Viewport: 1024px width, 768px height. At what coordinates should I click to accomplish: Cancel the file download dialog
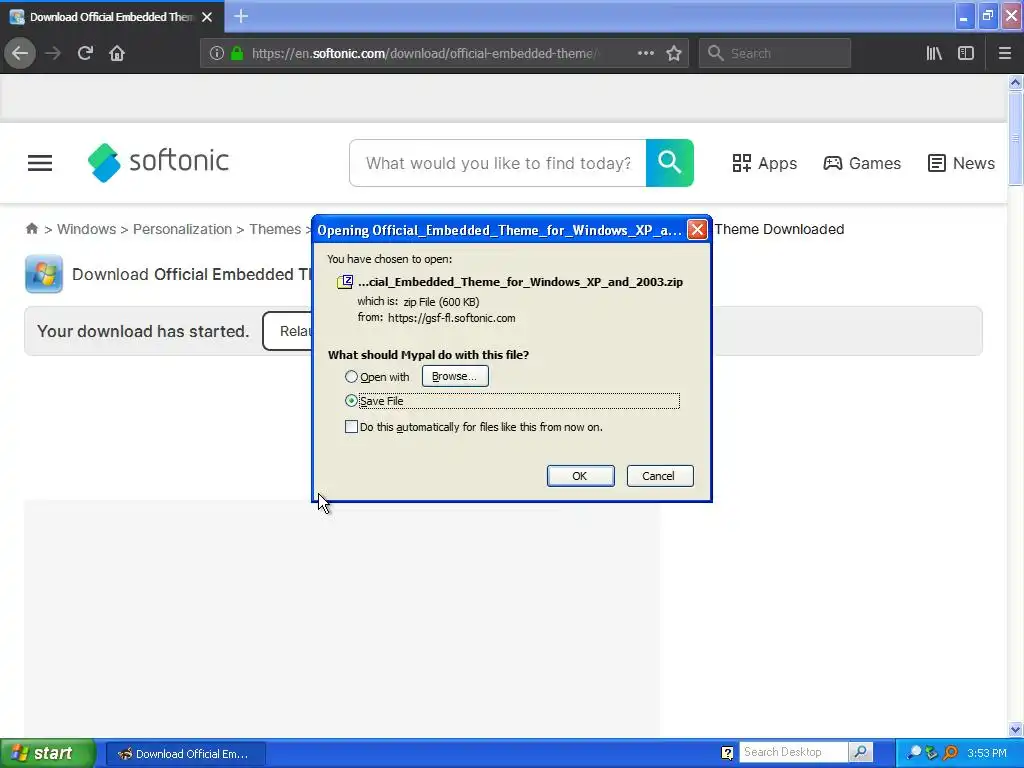[660, 476]
